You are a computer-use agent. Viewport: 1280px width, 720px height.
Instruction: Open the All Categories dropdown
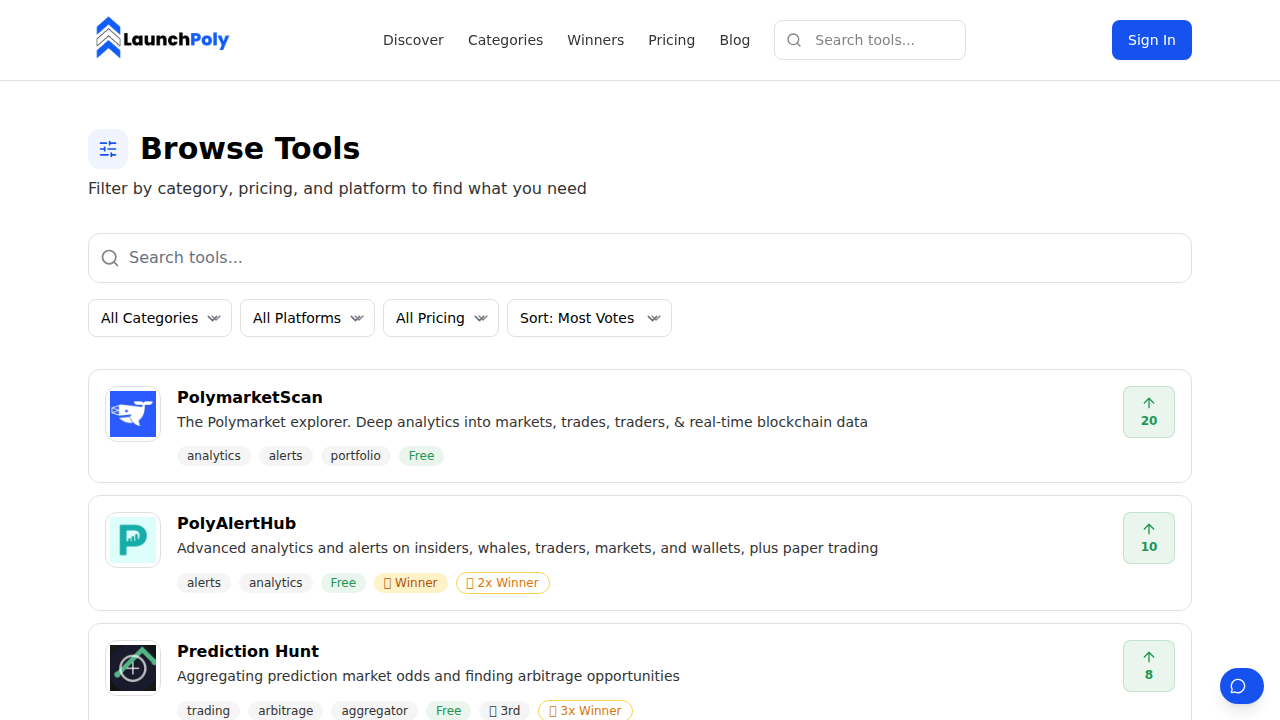tap(159, 318)
